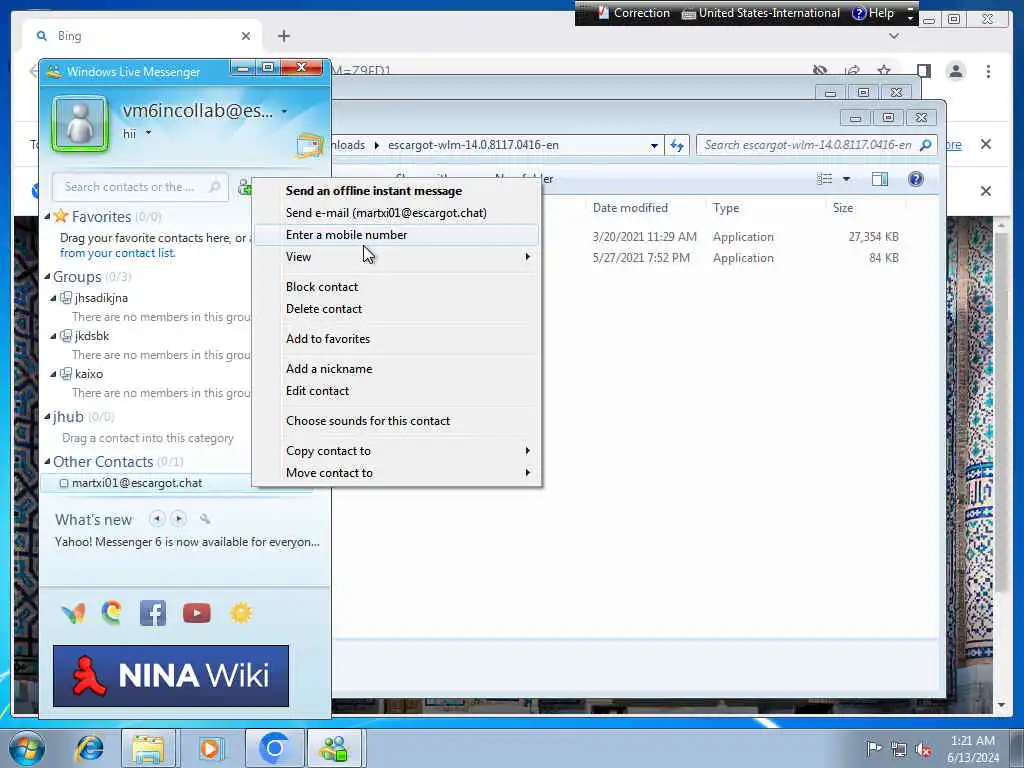
Task: Collapse the jkdsbk group
Action: pyautogui.click(x=54, y=336)
